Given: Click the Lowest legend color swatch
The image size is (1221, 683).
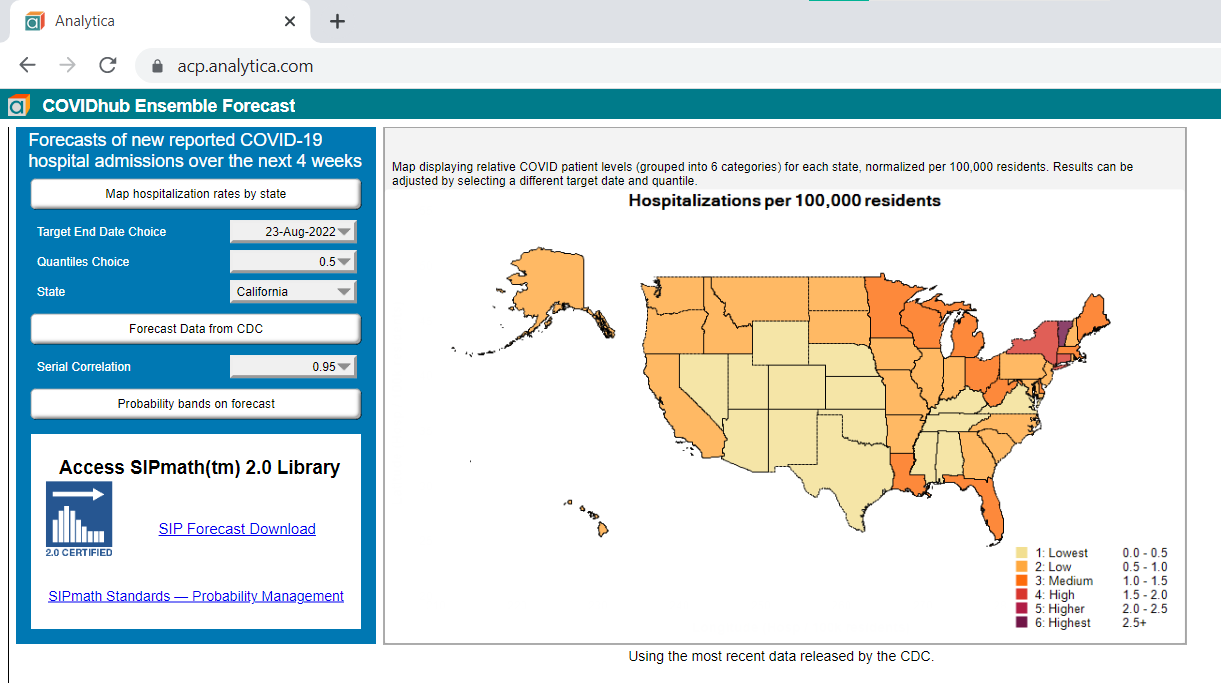Looking at the screenshot, I should point(1022,553).
